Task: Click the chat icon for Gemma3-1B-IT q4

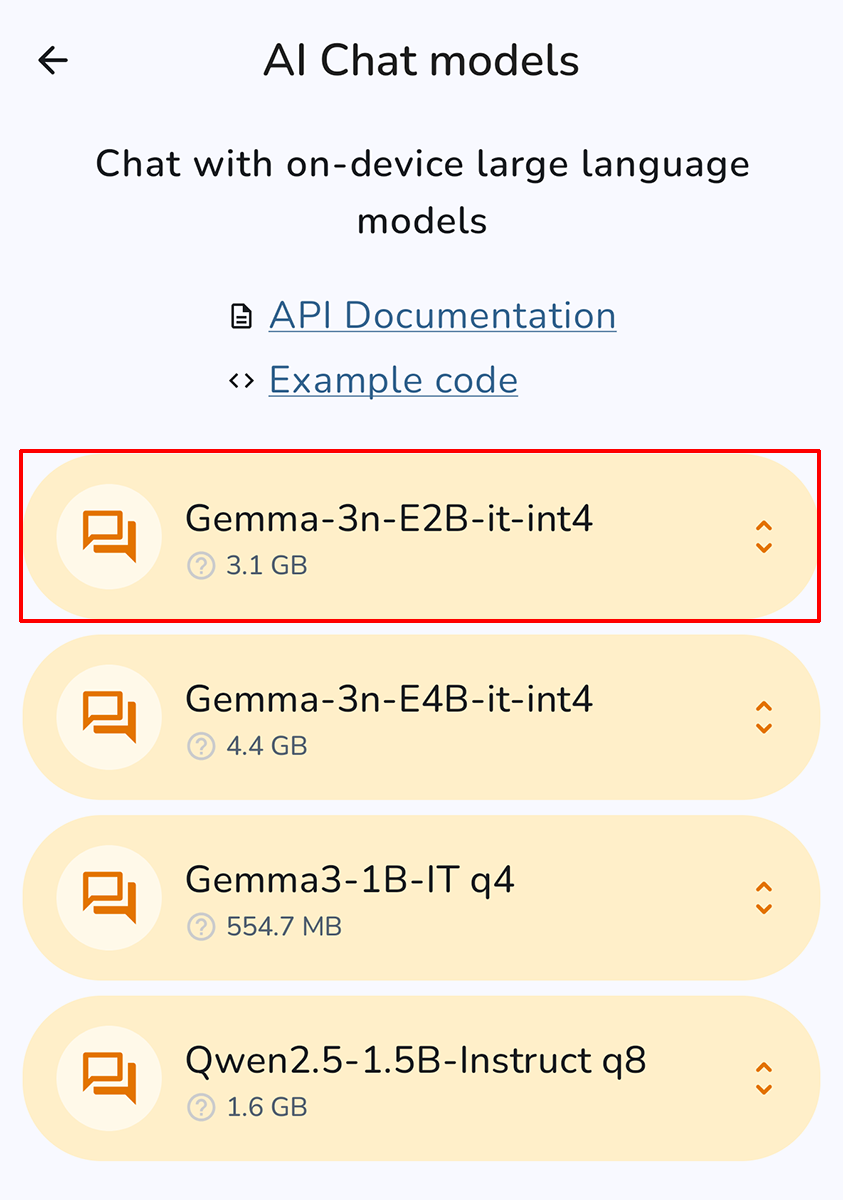Action: tap(108, 897)
